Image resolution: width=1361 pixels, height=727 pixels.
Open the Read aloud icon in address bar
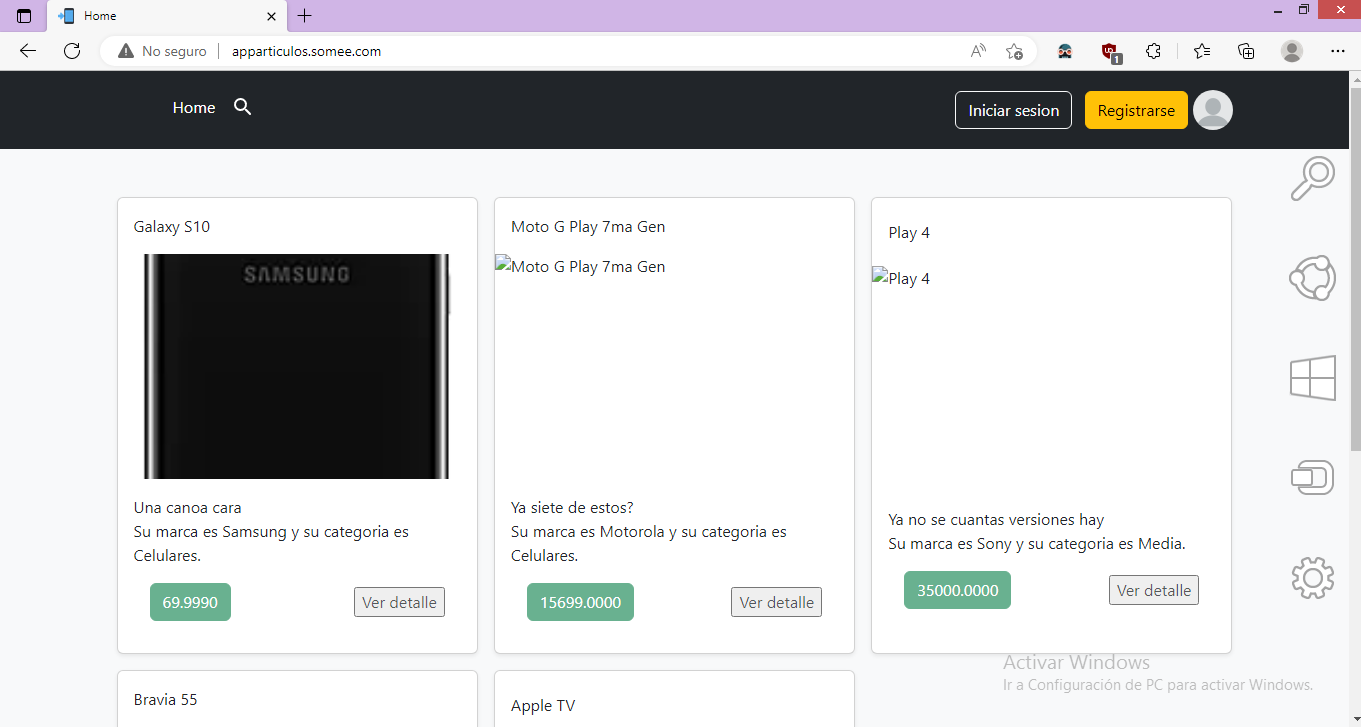click(x=978, y=51)
